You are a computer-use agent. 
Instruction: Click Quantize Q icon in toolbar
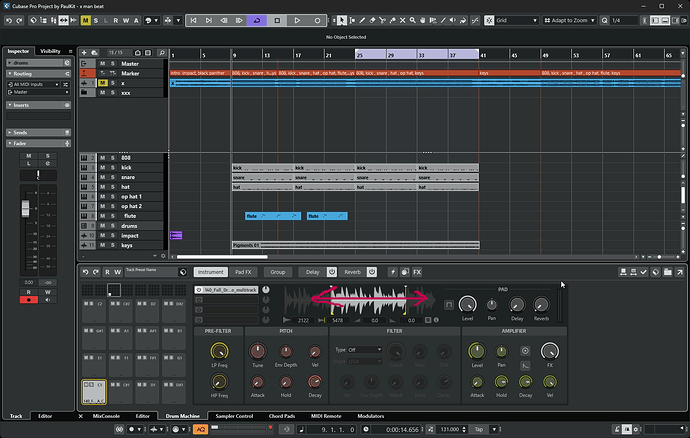click(x=605, y=20)
